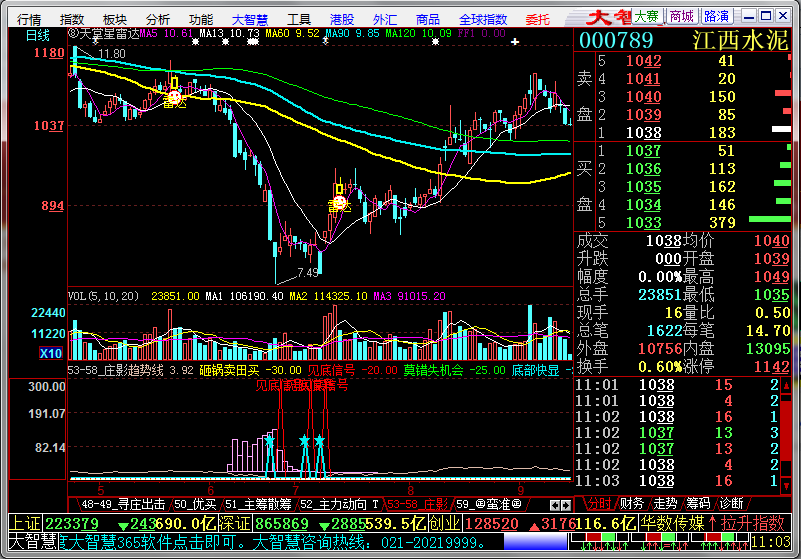This screenshot has height=559, width=801.
Task: Click the stock code 000789
Action: (x=616, y=40)
